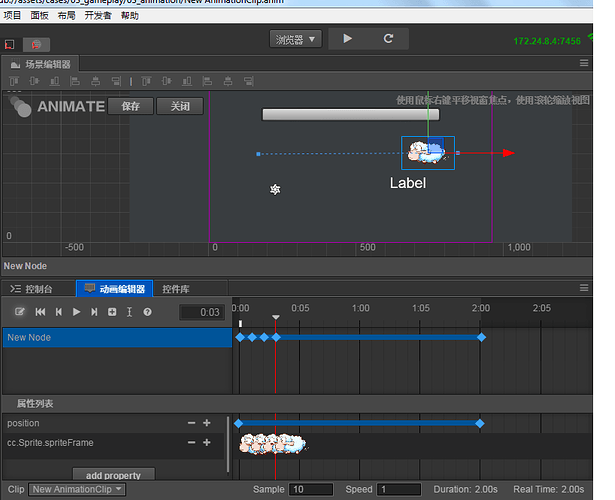Click the animation editor help icon

point(147,312)
